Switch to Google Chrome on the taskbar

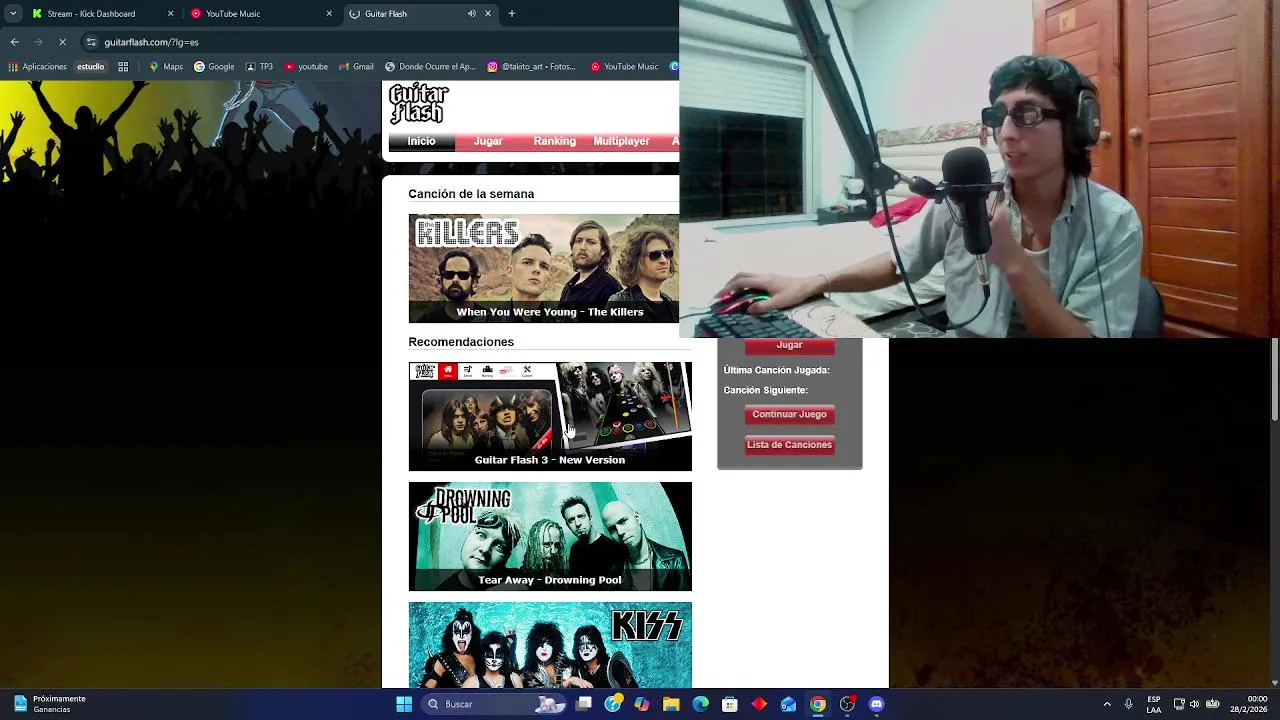point(818,704)
